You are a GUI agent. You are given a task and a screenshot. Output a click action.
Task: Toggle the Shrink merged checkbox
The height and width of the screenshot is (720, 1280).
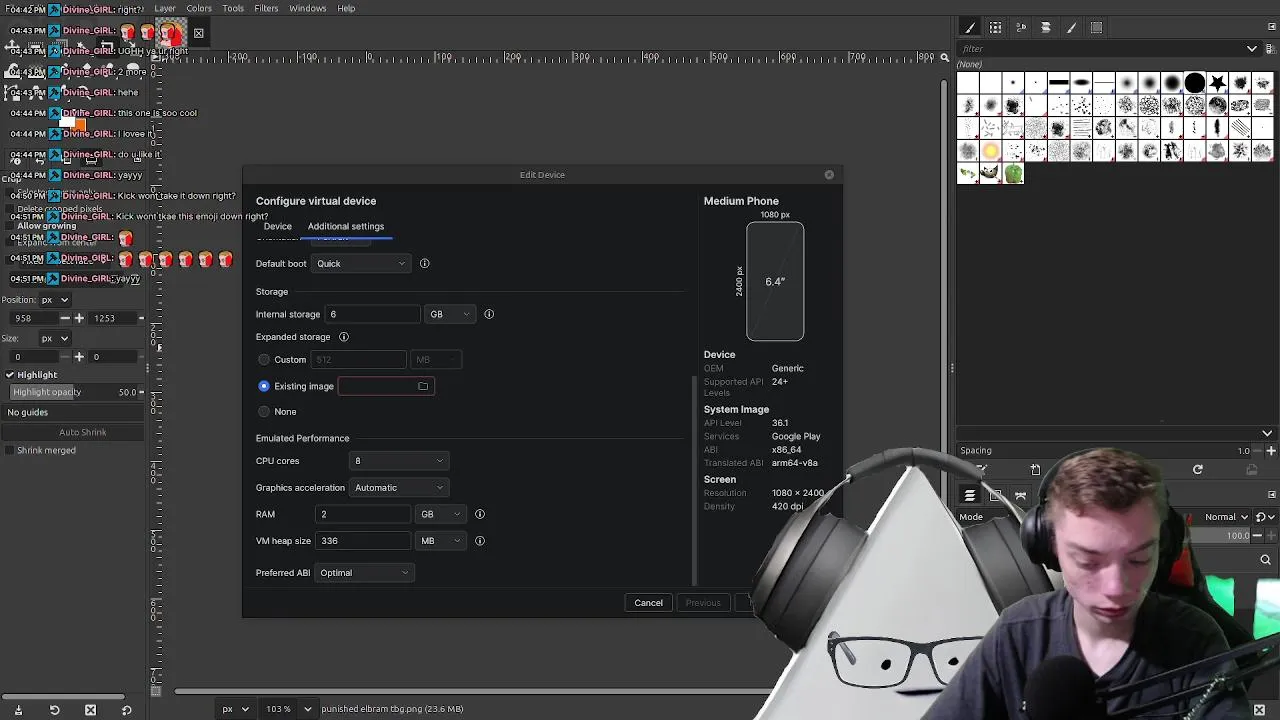(x=9, y=451)
